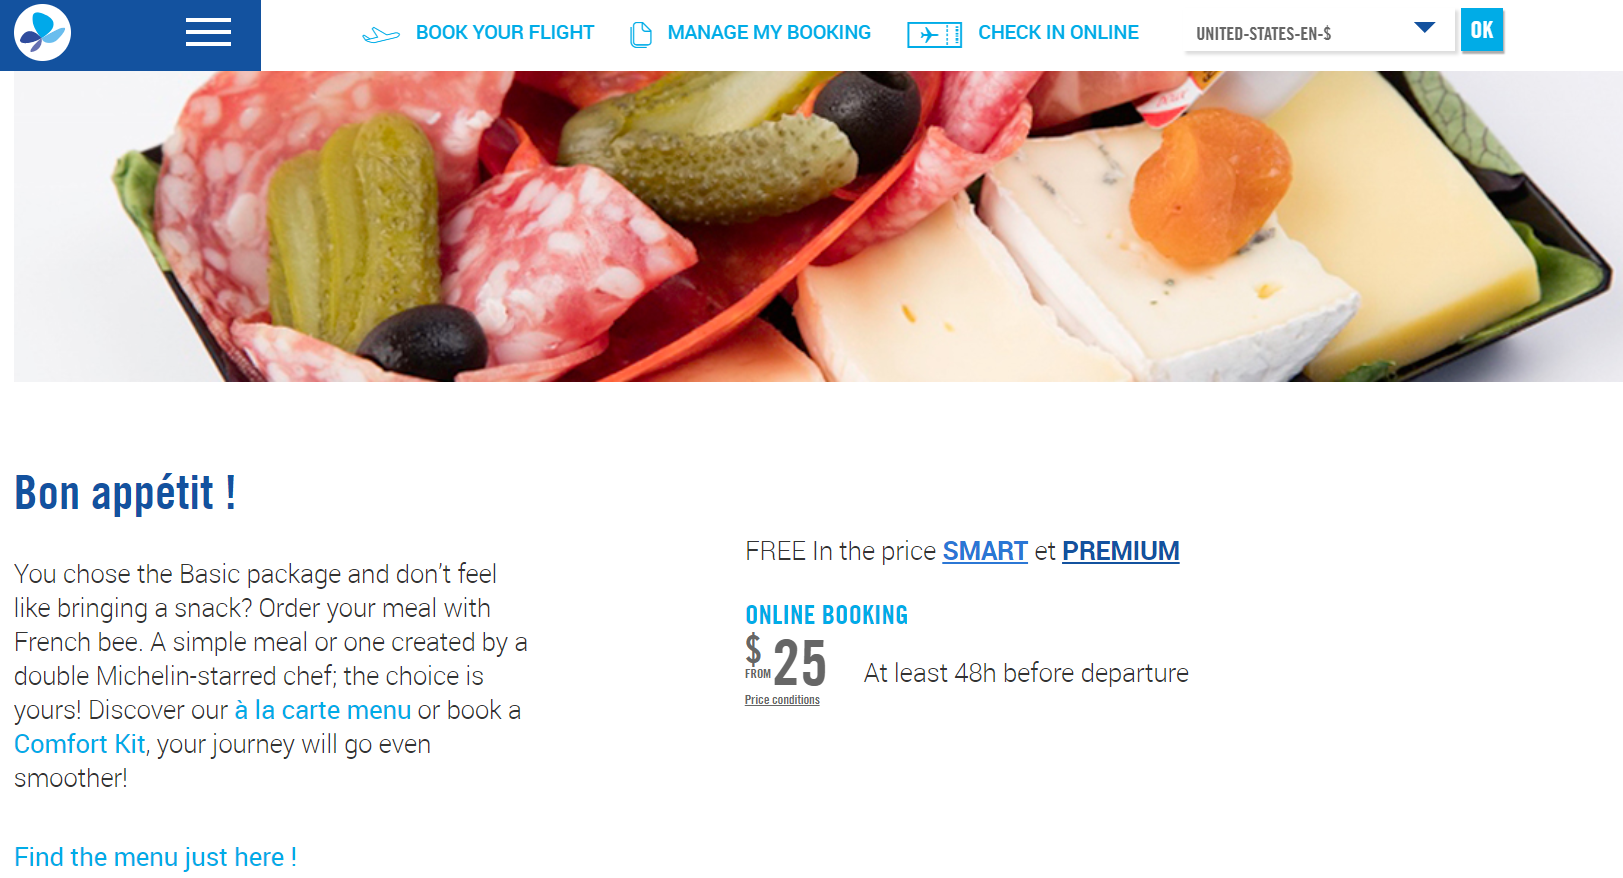Expand the country dropdown arrow
The width and height of the screenshot is (1623, 878).
[1425, 28]
